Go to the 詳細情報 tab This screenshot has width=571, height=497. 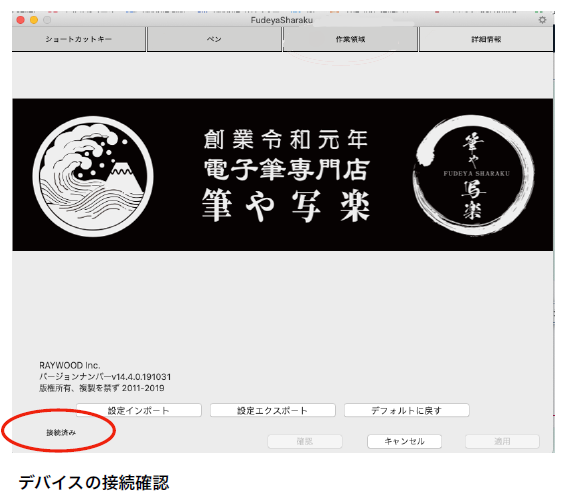[x=486, y=39]
